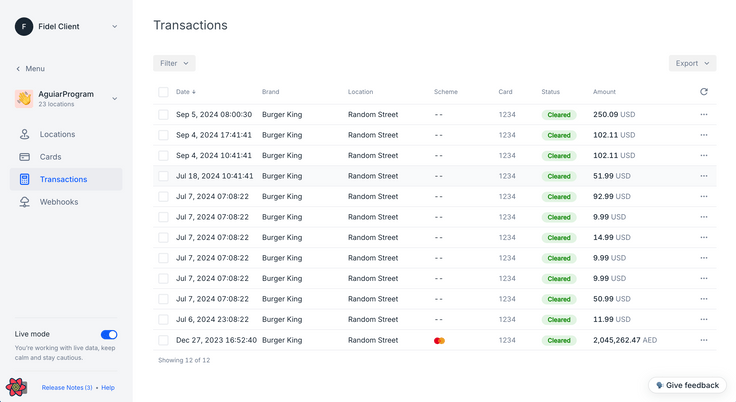Open the Locations icon in the sidebar
Screen dimensions: 736x402
click(24, 134)
